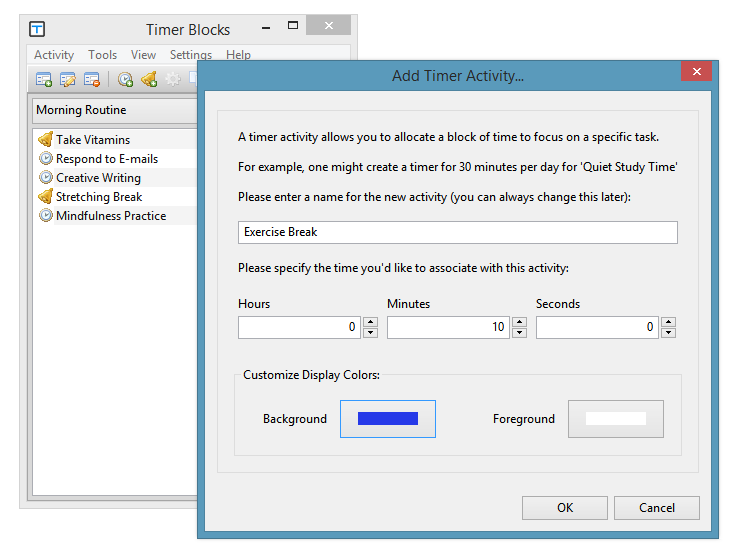
Task: Click into the Minutes input field
Action: pos(448,327)
